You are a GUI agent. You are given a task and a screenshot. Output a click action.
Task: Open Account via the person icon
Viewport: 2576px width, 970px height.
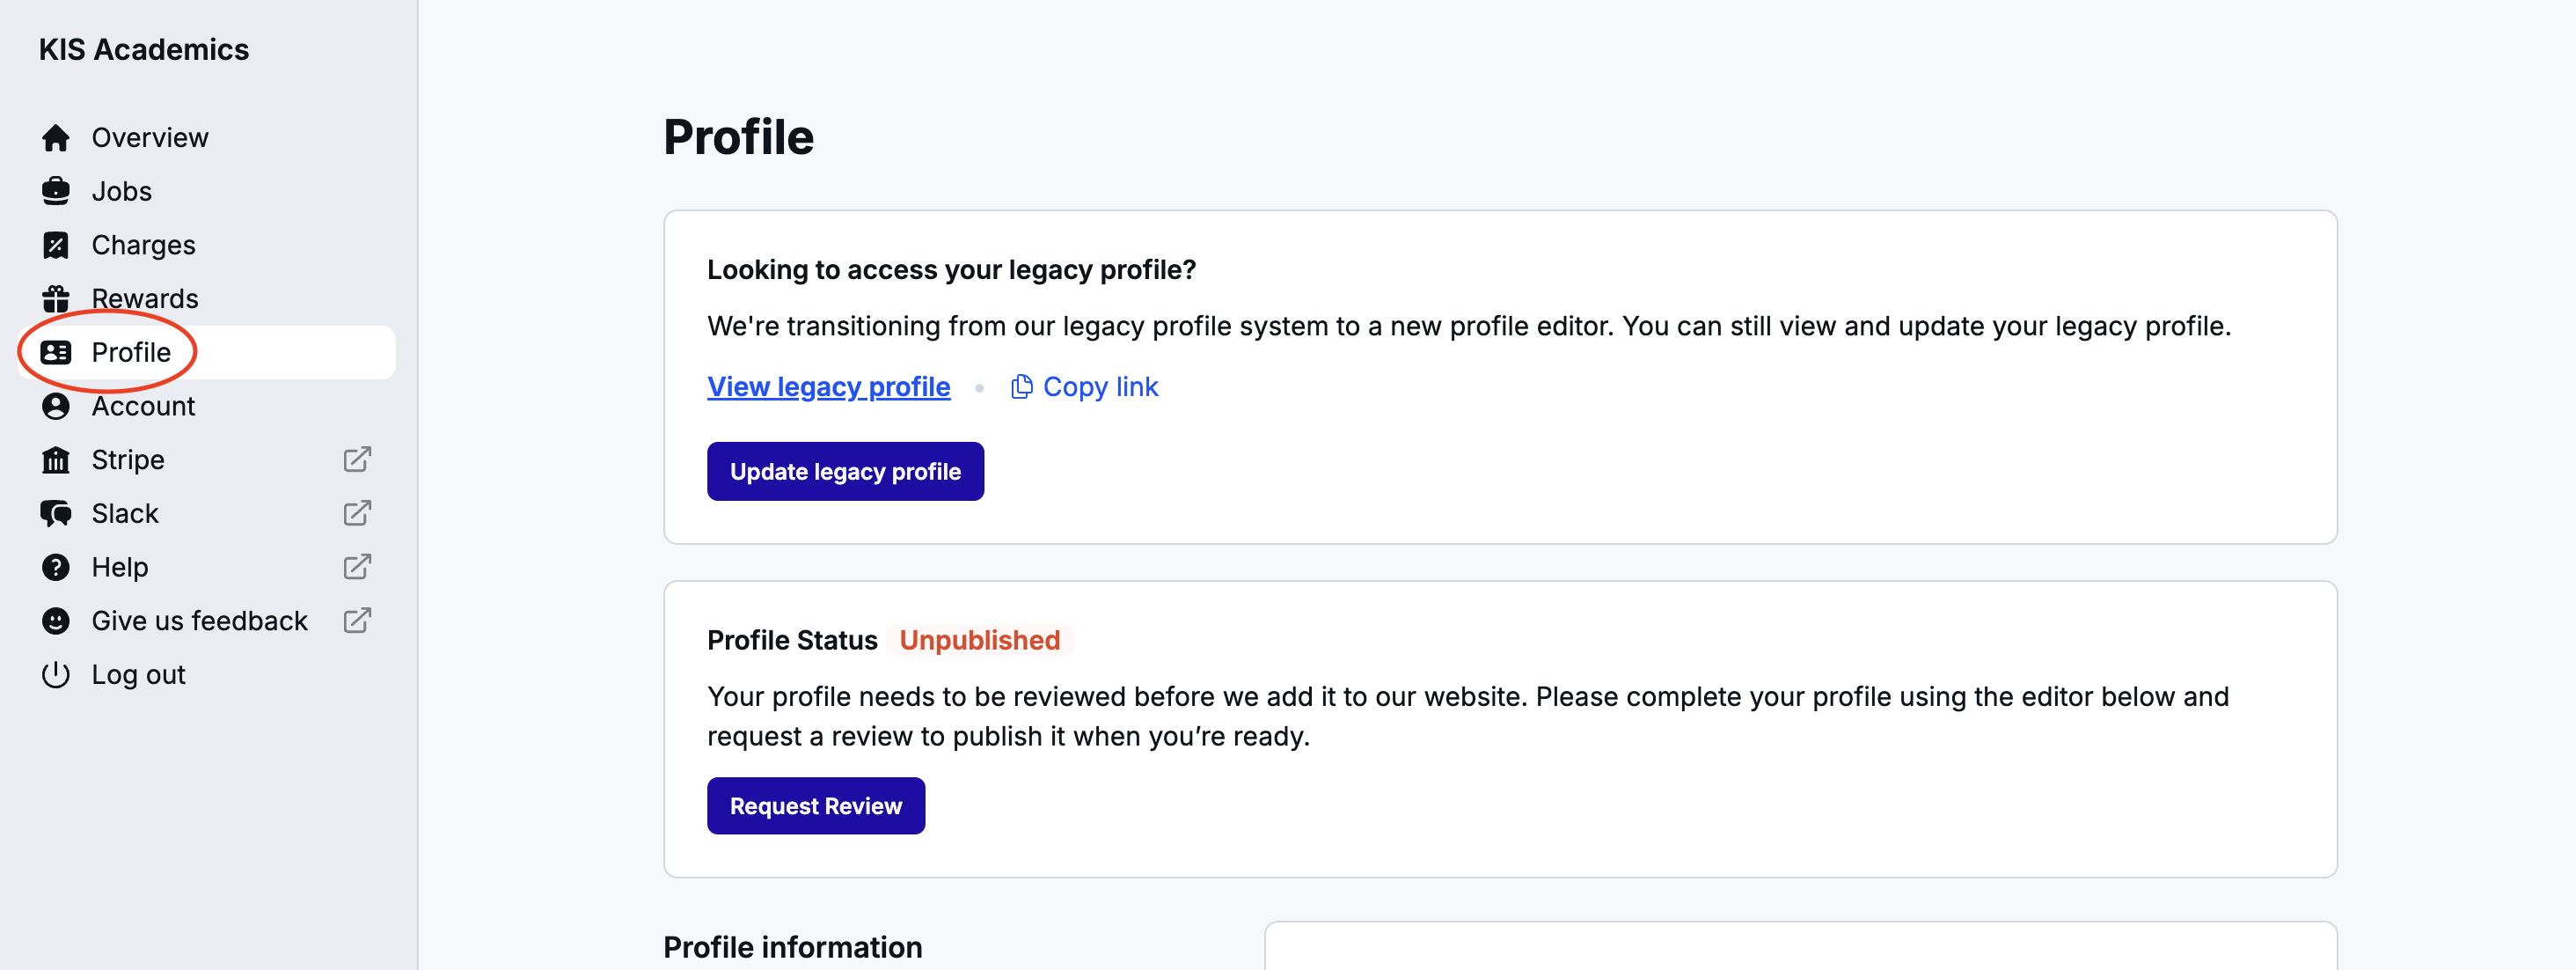56,406
